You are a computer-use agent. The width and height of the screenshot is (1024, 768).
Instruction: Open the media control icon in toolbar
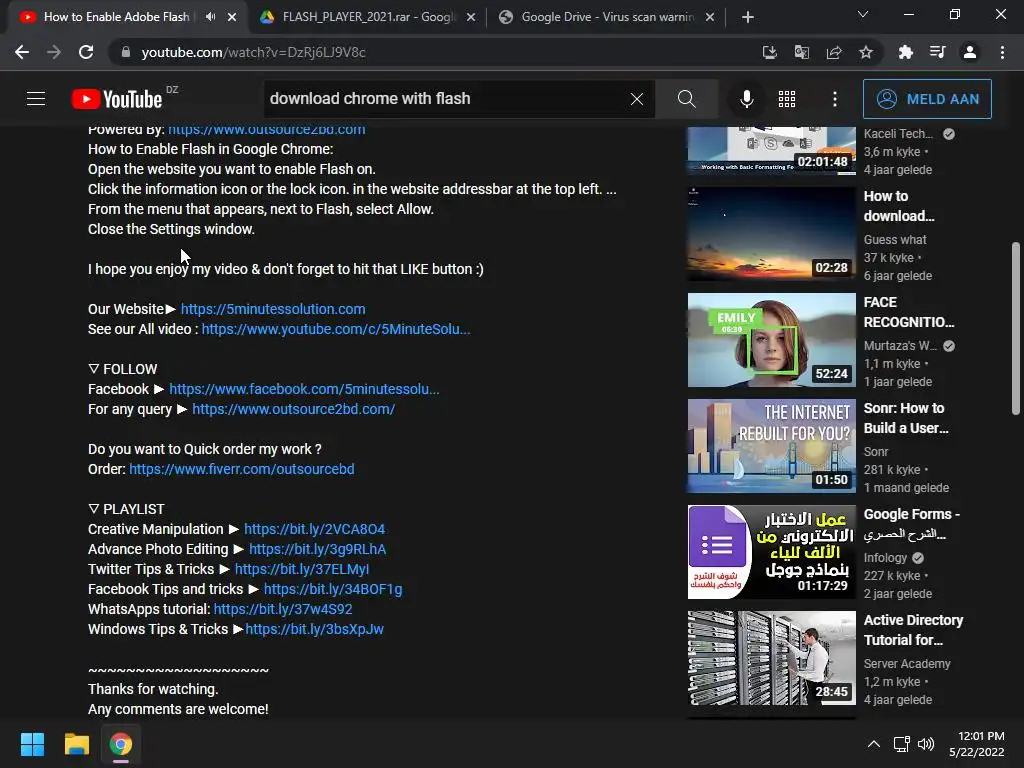[938, 52]
